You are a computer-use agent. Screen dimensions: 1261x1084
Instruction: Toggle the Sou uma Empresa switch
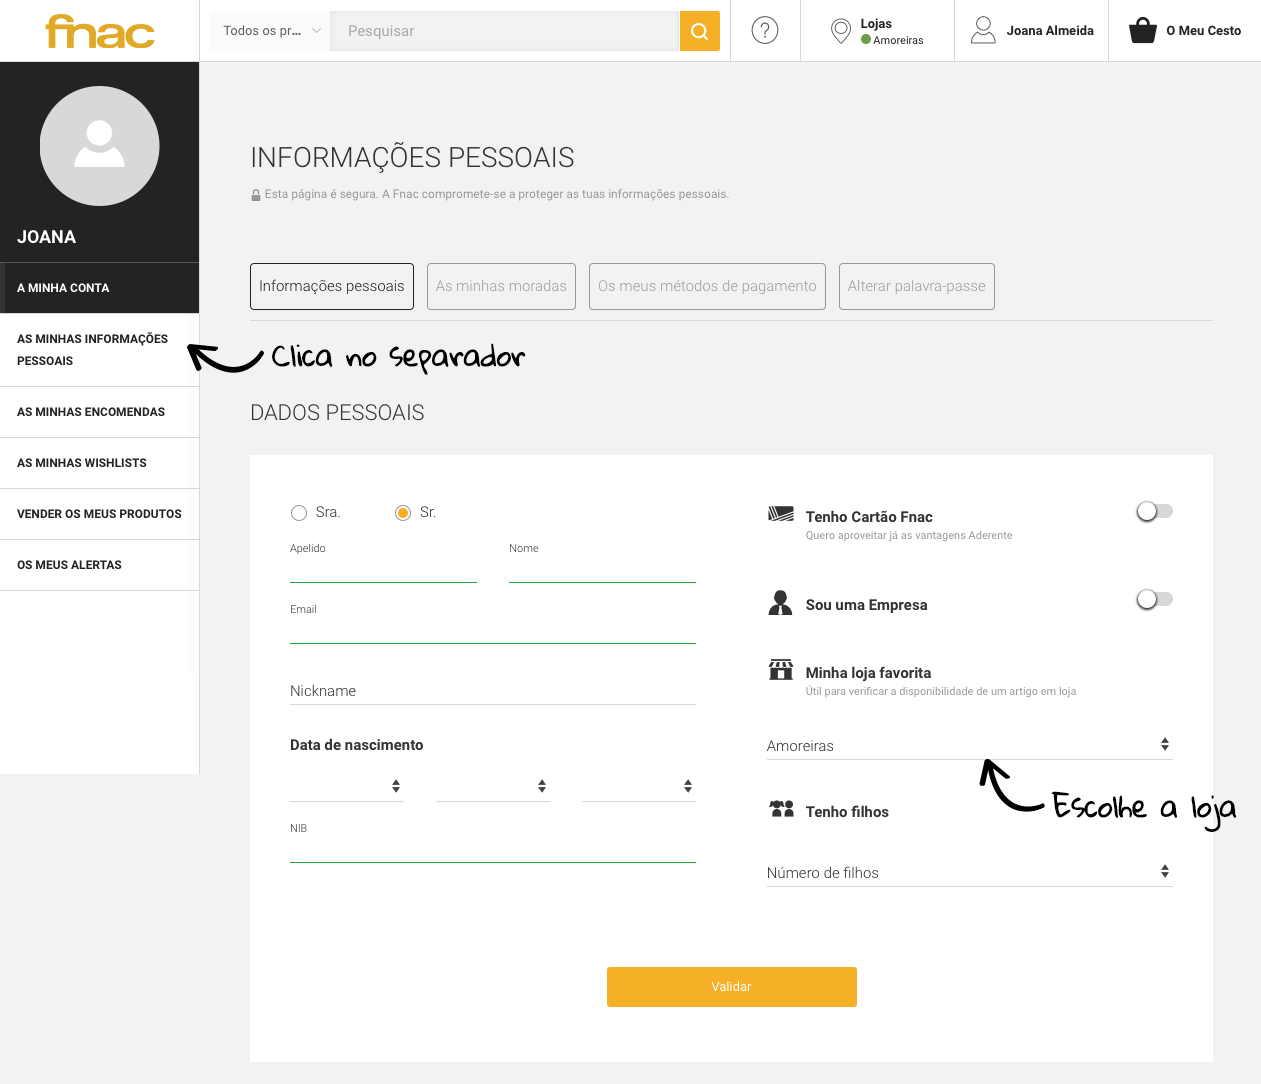click(1154, 599)
